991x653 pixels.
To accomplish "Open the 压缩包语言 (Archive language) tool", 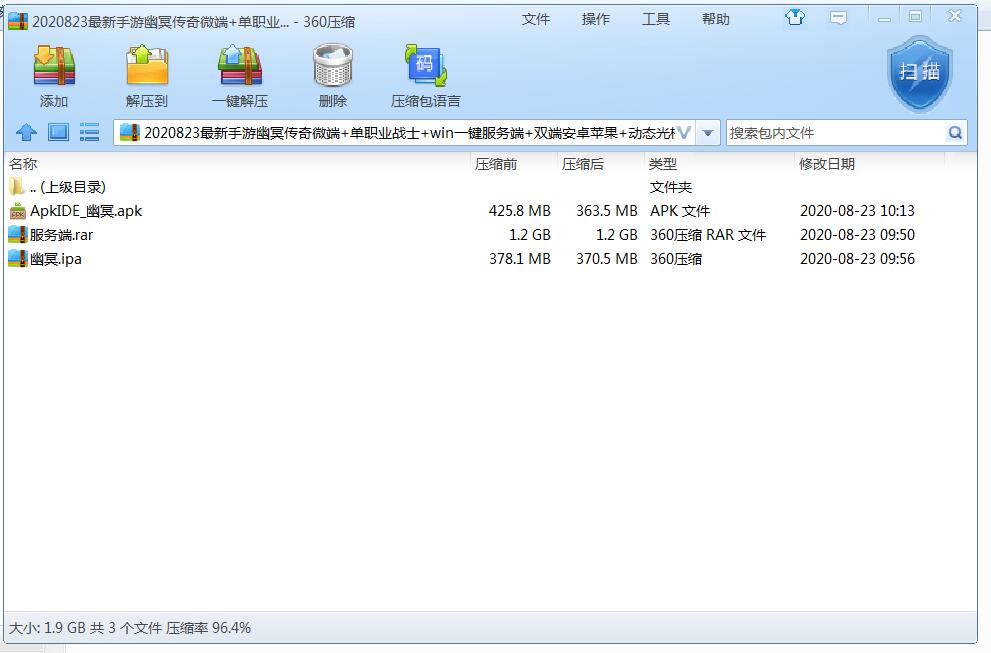I will pyautogui.click(x=425, y=68).
